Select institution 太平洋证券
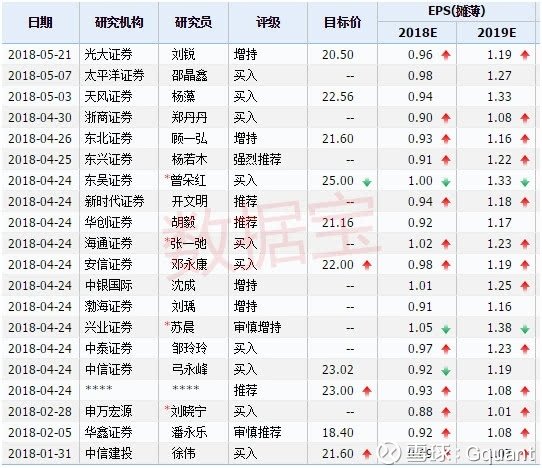The height and width of the screenshot is (468, 542). tap(114, 76)
